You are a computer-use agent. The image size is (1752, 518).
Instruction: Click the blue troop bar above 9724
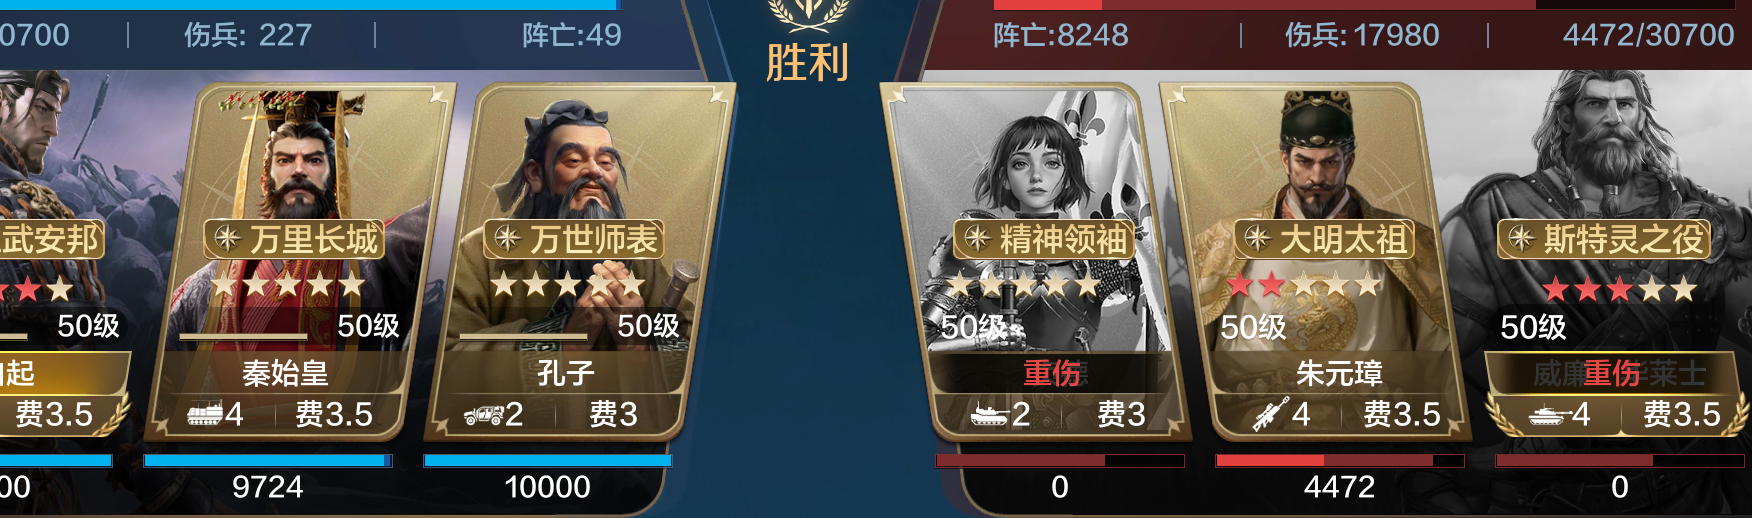268,461
